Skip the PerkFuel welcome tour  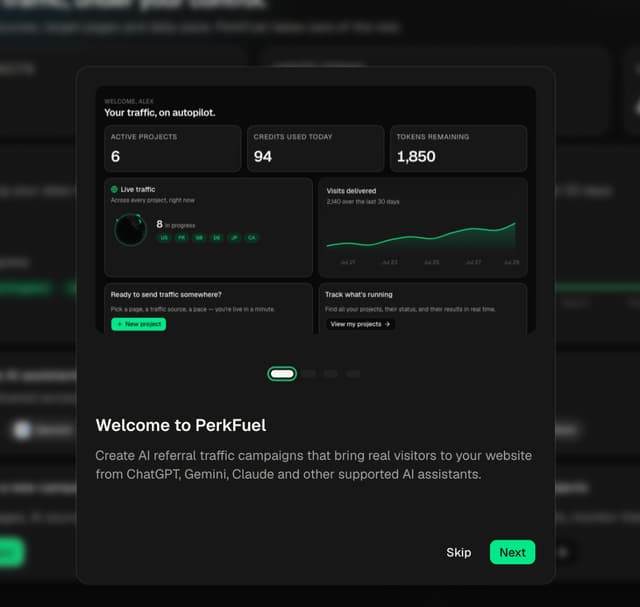coord(458,552)
